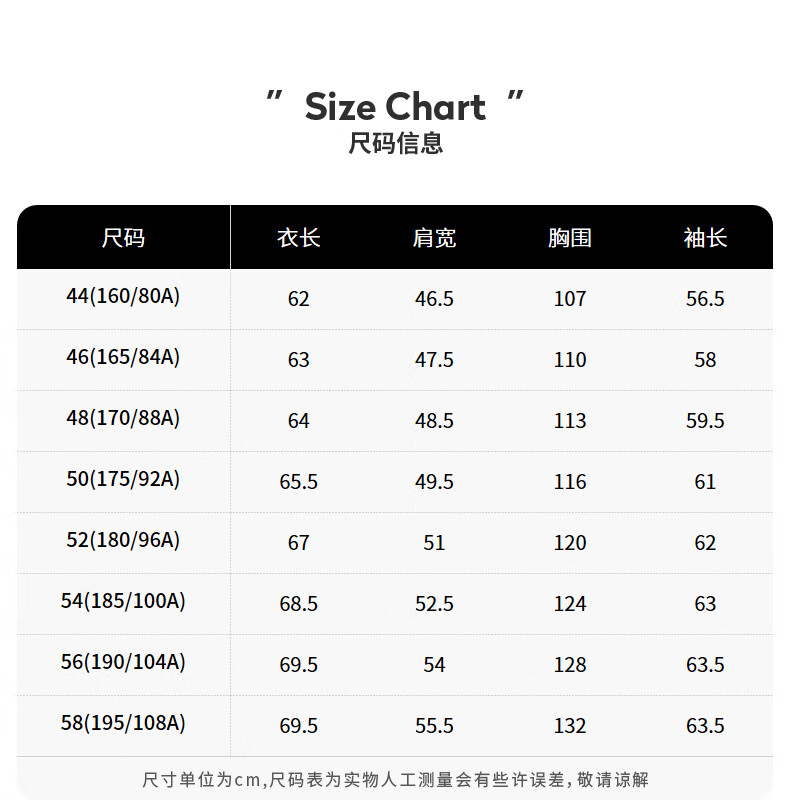Select the 56(190/104A) size label
Image resolution: width=790 pixels, height=800 pixels.
pos(123,663)
